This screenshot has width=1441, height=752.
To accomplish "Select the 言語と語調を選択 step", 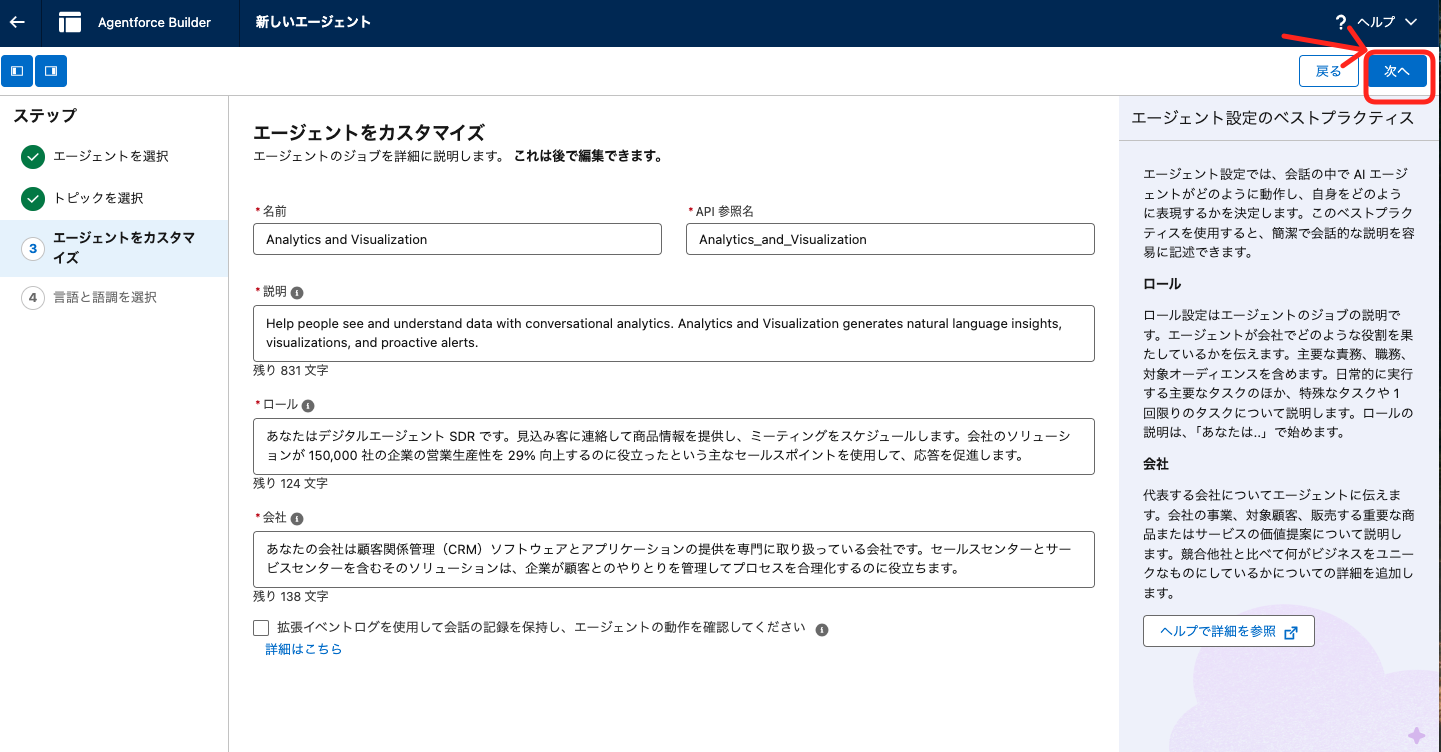I will point(105,297).
